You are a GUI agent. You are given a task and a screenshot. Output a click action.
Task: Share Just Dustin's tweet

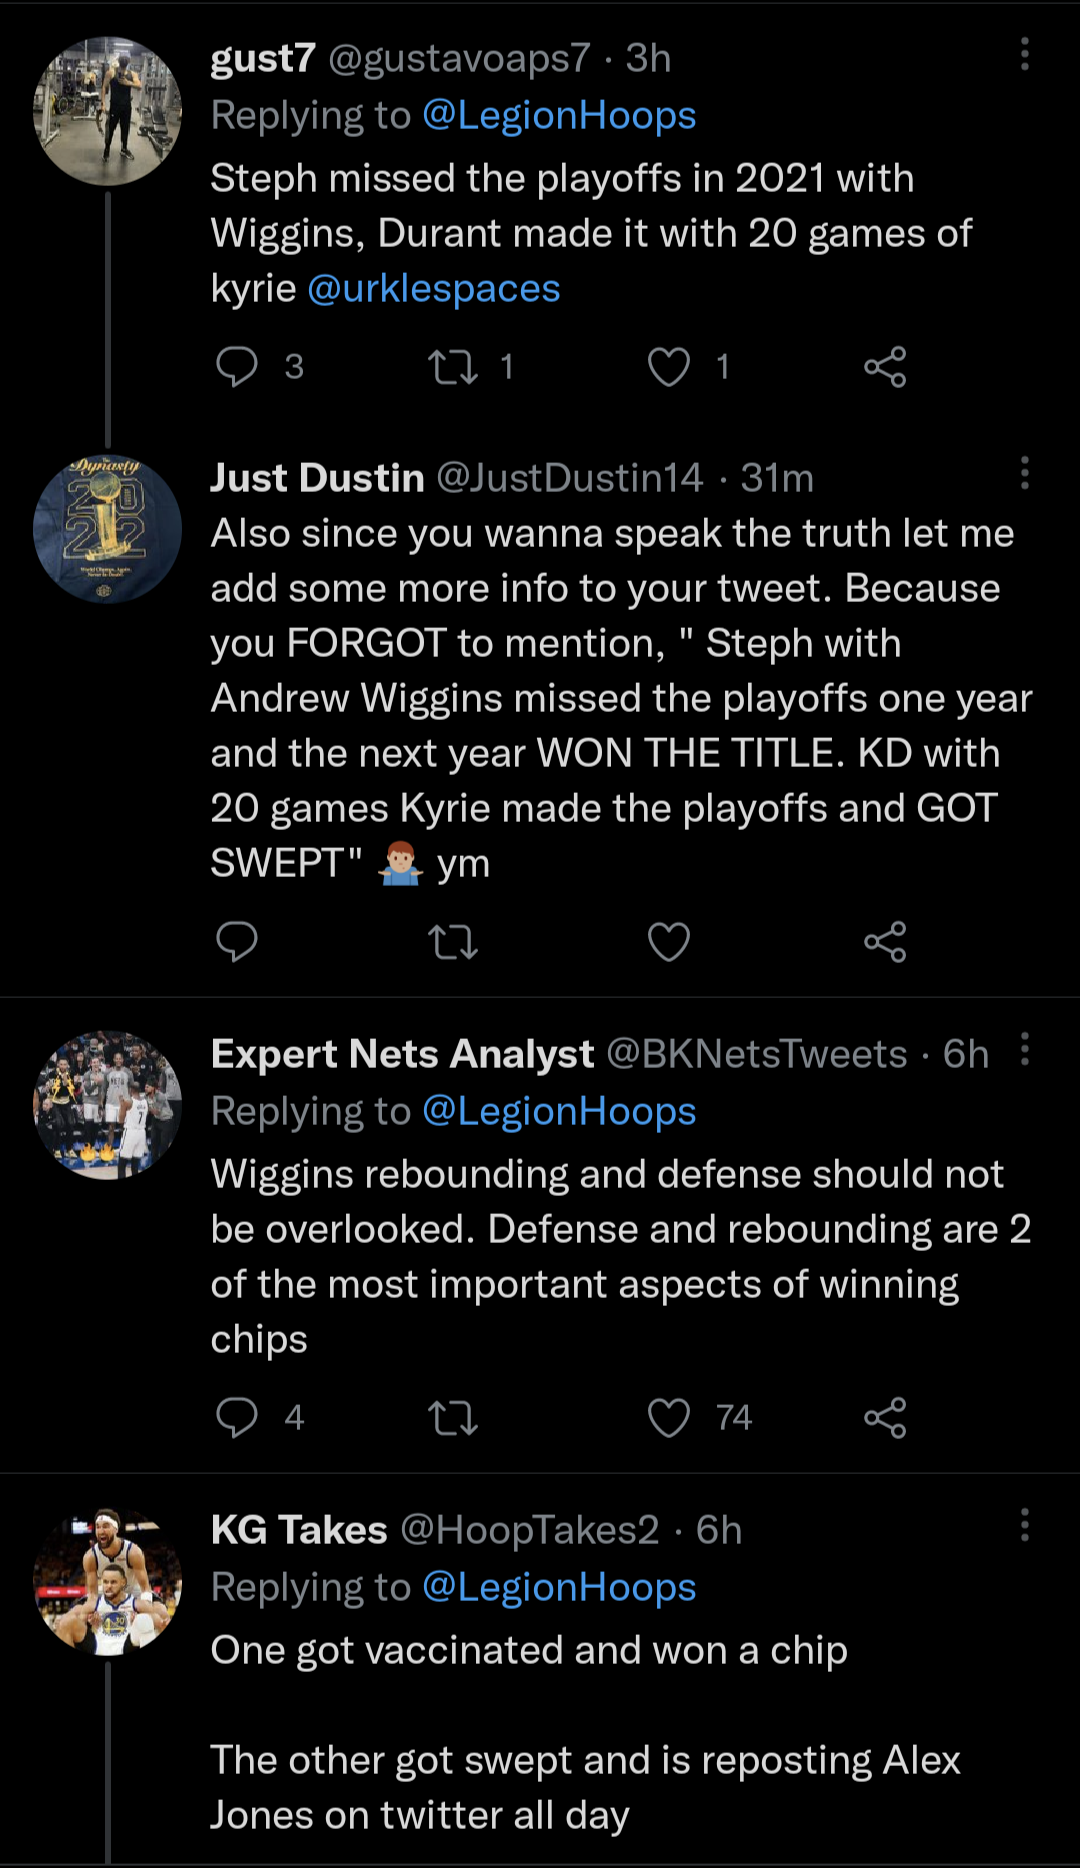coord(885,942)
